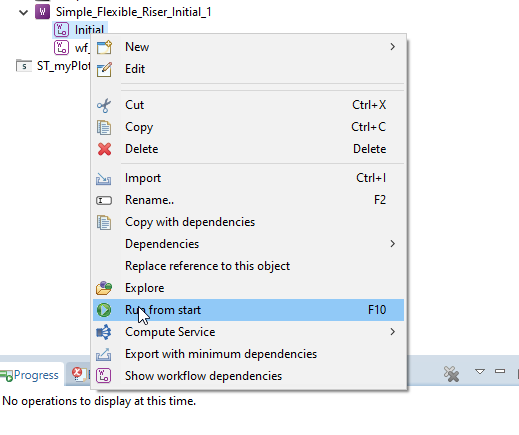
Task: Click the red Delete X icon
Action: click(x=104, y=149)
